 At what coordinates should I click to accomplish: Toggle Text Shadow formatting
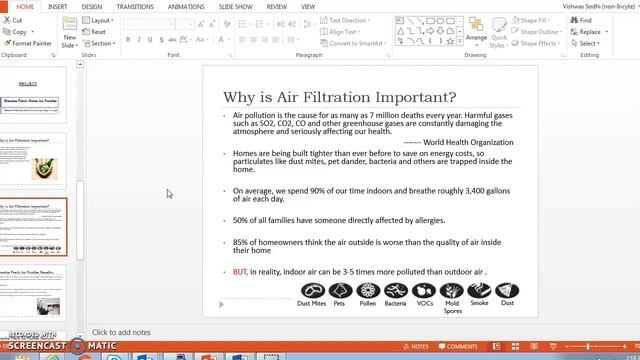click(x=161, y=40)
